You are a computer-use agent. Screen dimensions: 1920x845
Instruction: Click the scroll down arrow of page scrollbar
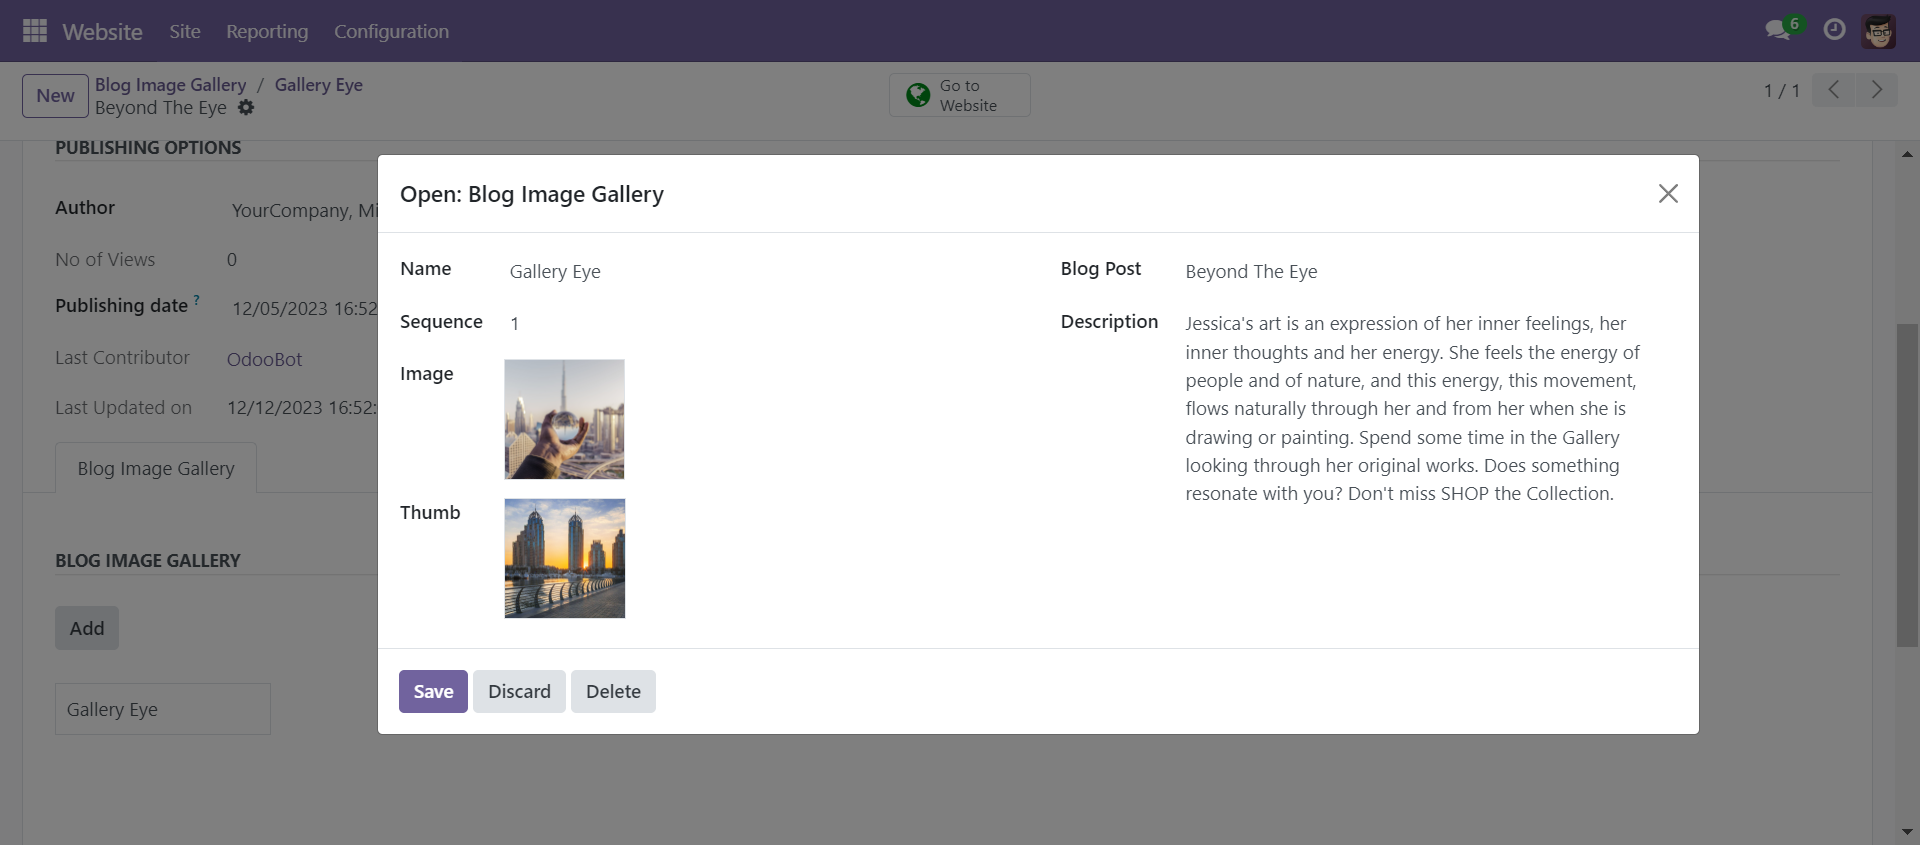pyautogui.click(x=1907, y=831)
